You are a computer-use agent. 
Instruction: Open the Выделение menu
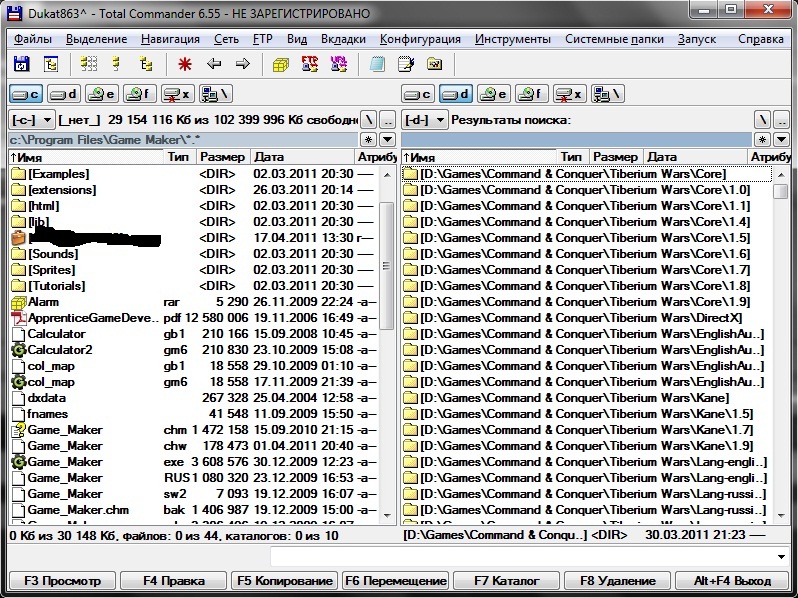point(96,39)
